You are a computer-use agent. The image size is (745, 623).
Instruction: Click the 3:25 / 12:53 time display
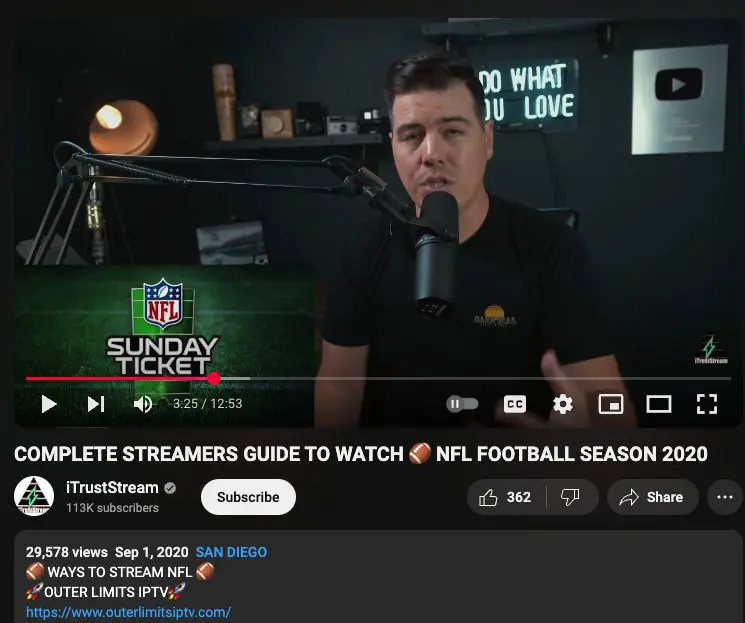point(208,404)
